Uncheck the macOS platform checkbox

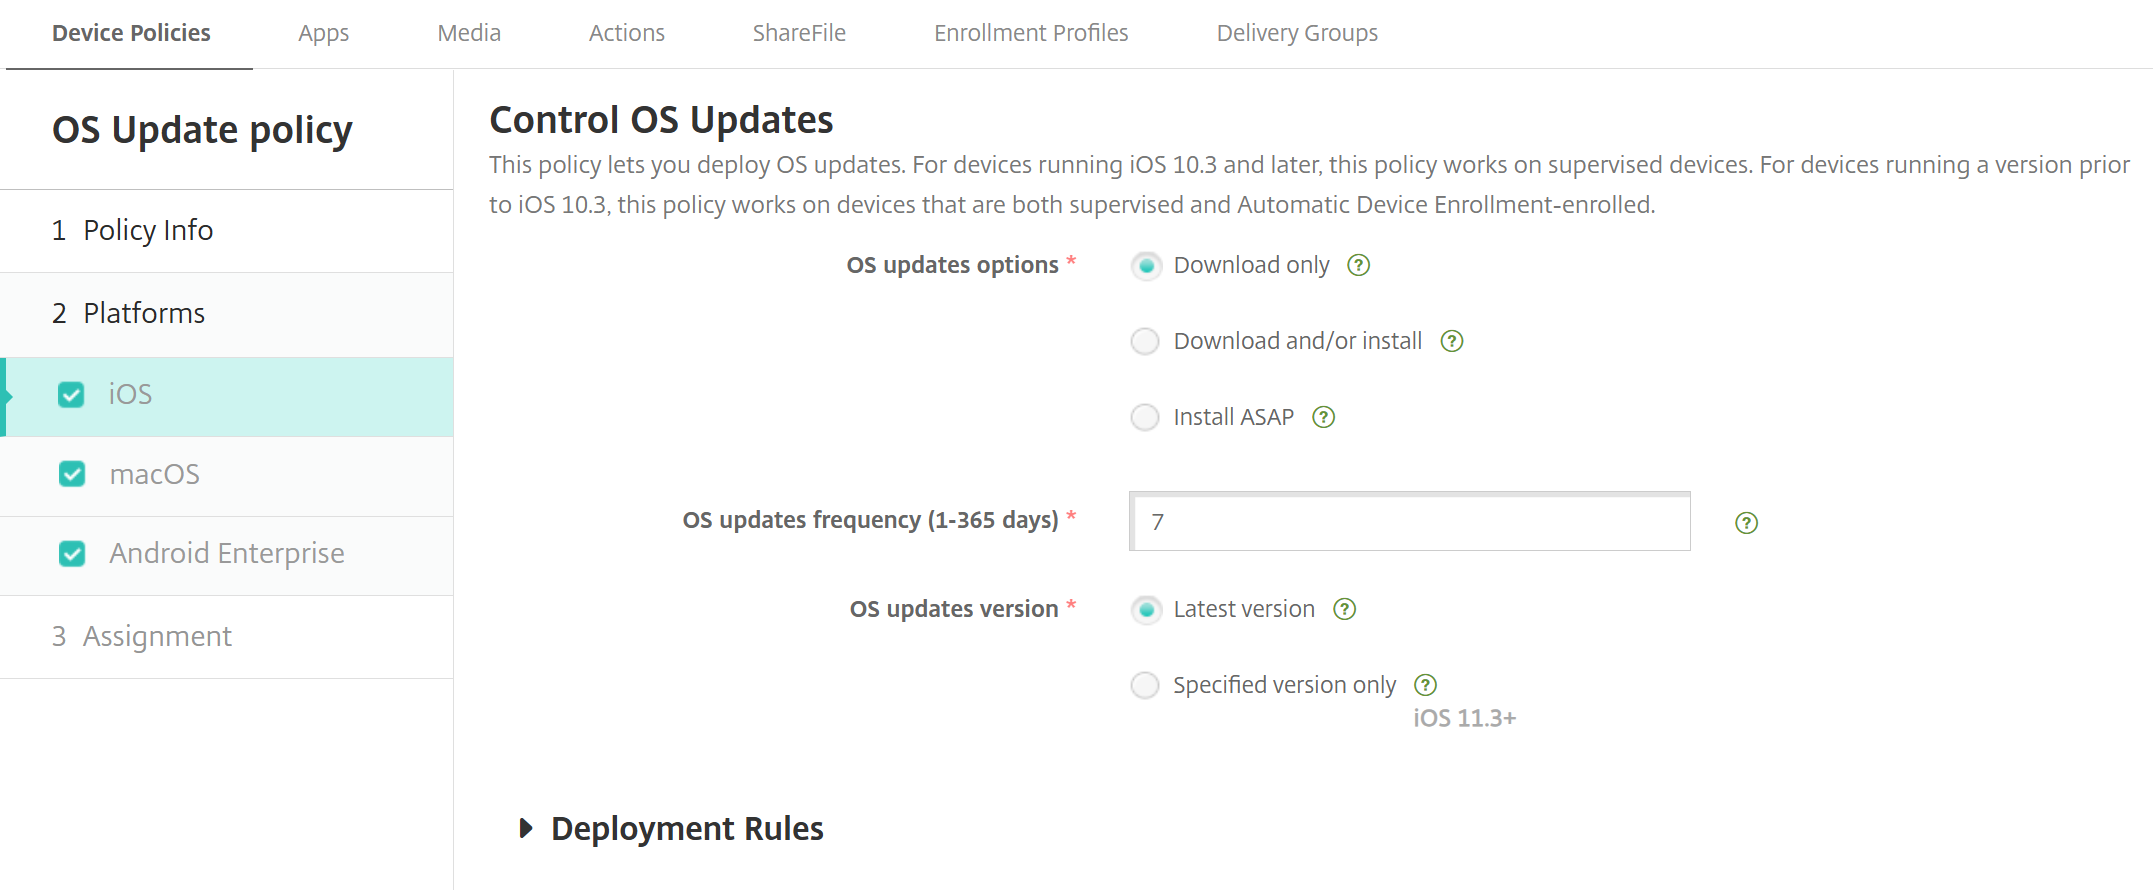(72, 474)
